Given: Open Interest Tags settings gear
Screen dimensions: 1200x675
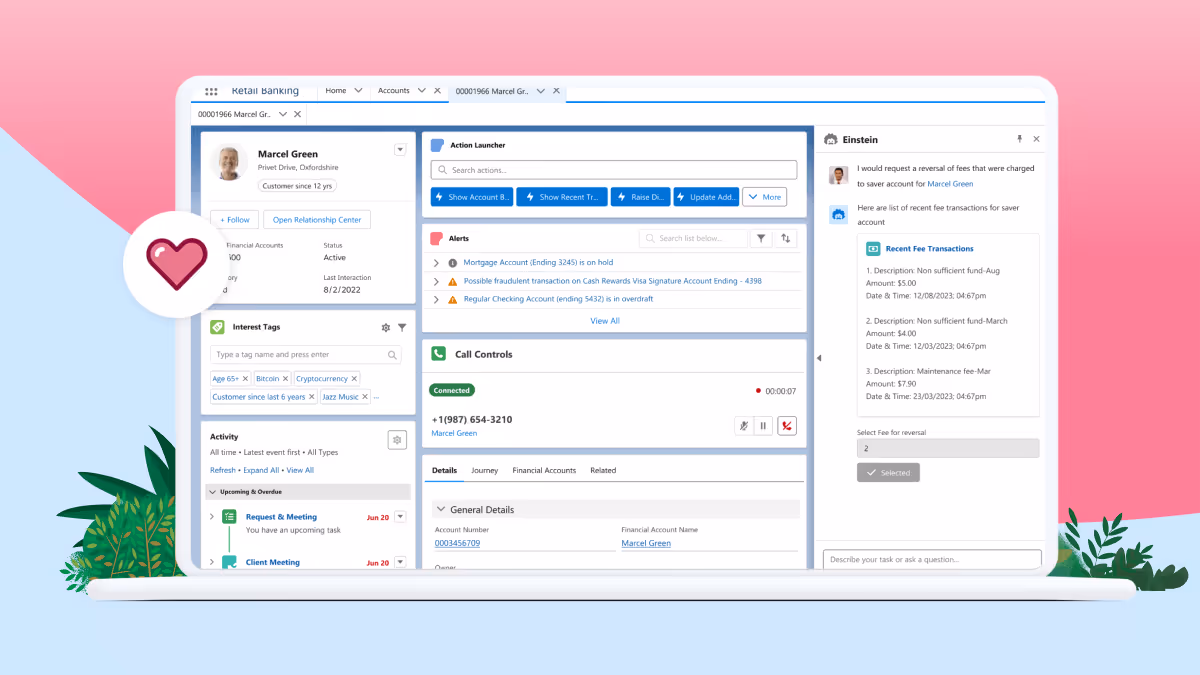Looking at the screenshot, I should pos(386,327).
